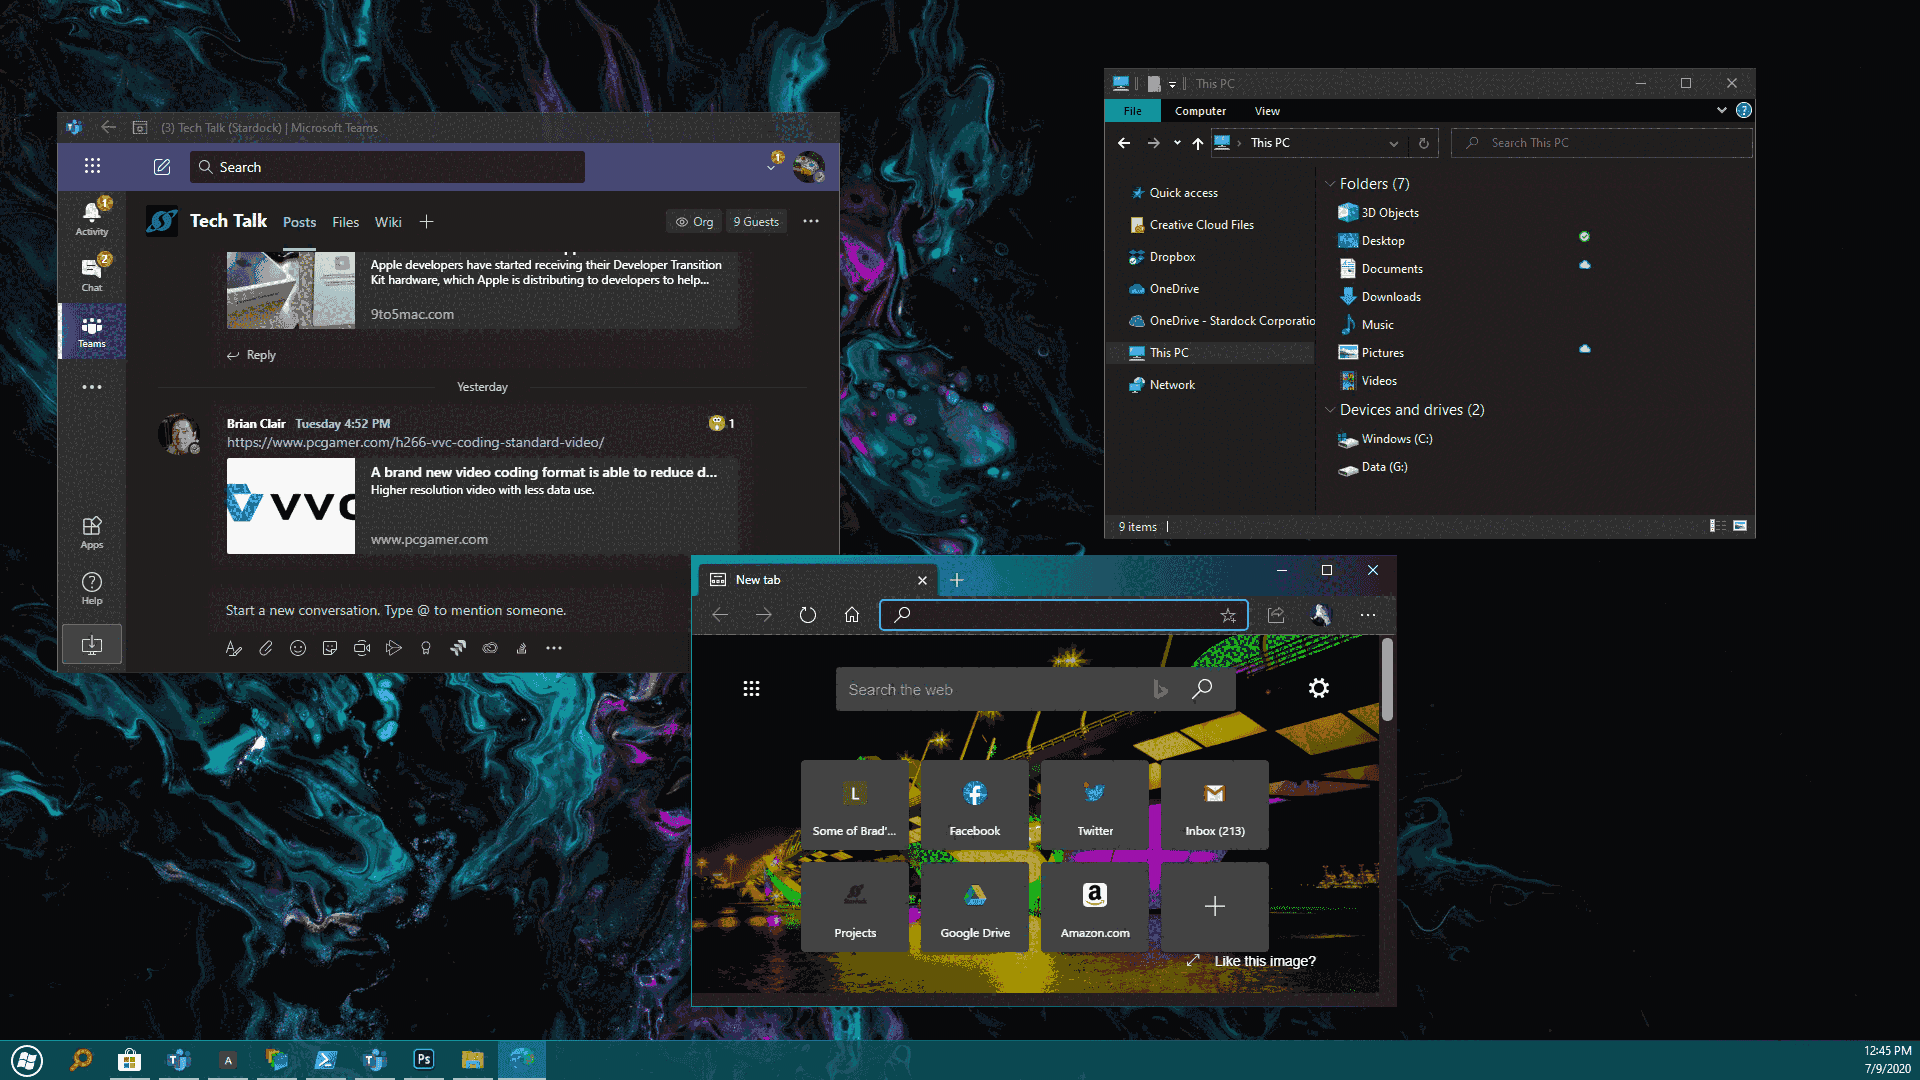Image resolution: width=1920 pixels, height=1080 pixels.
Task: Collapse the Folders group in File Explorer
Action: pos(1331,183)
